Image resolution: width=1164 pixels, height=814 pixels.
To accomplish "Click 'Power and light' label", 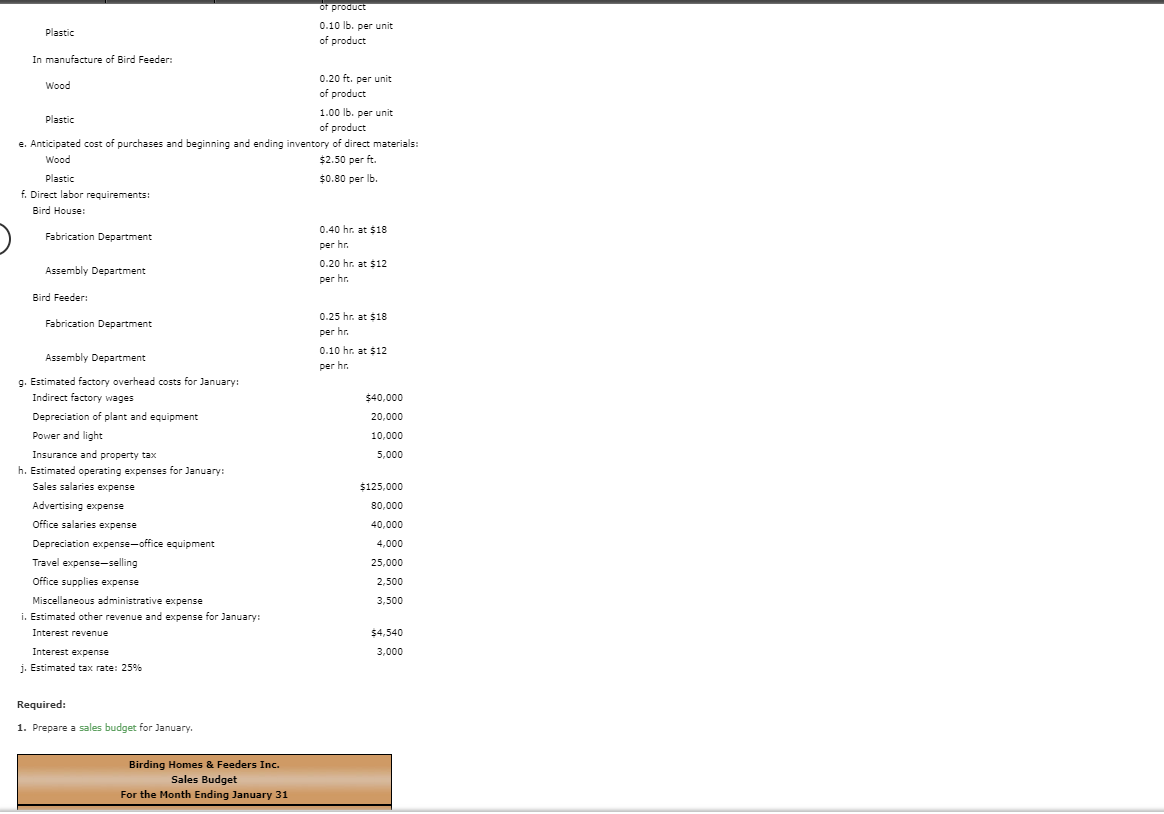I will [x=68, y=436].
